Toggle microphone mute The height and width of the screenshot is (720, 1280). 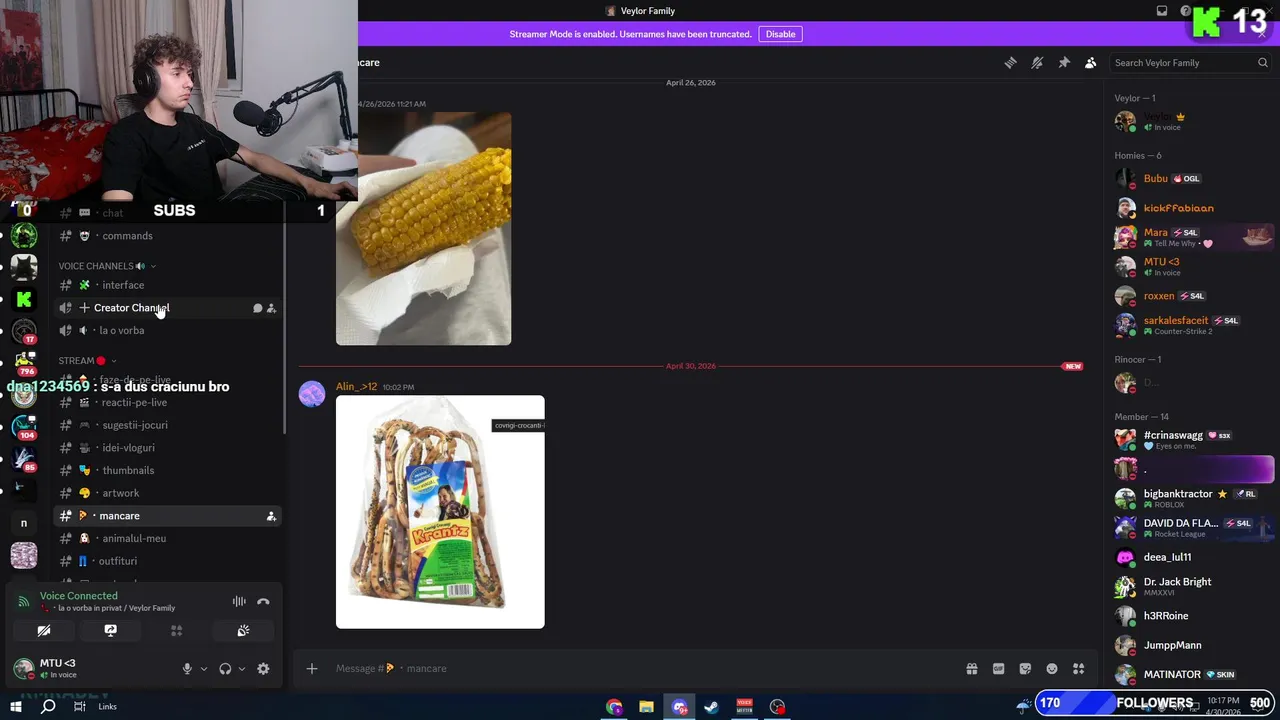click(x=187, y=669)
